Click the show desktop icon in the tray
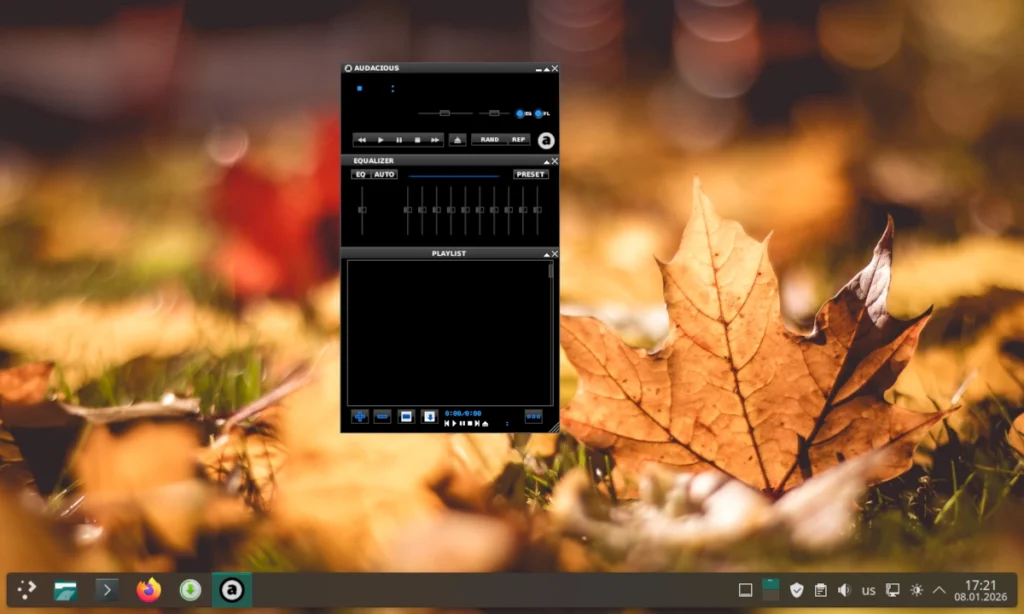Screen dimensions: 1024x614 (745, 590)
